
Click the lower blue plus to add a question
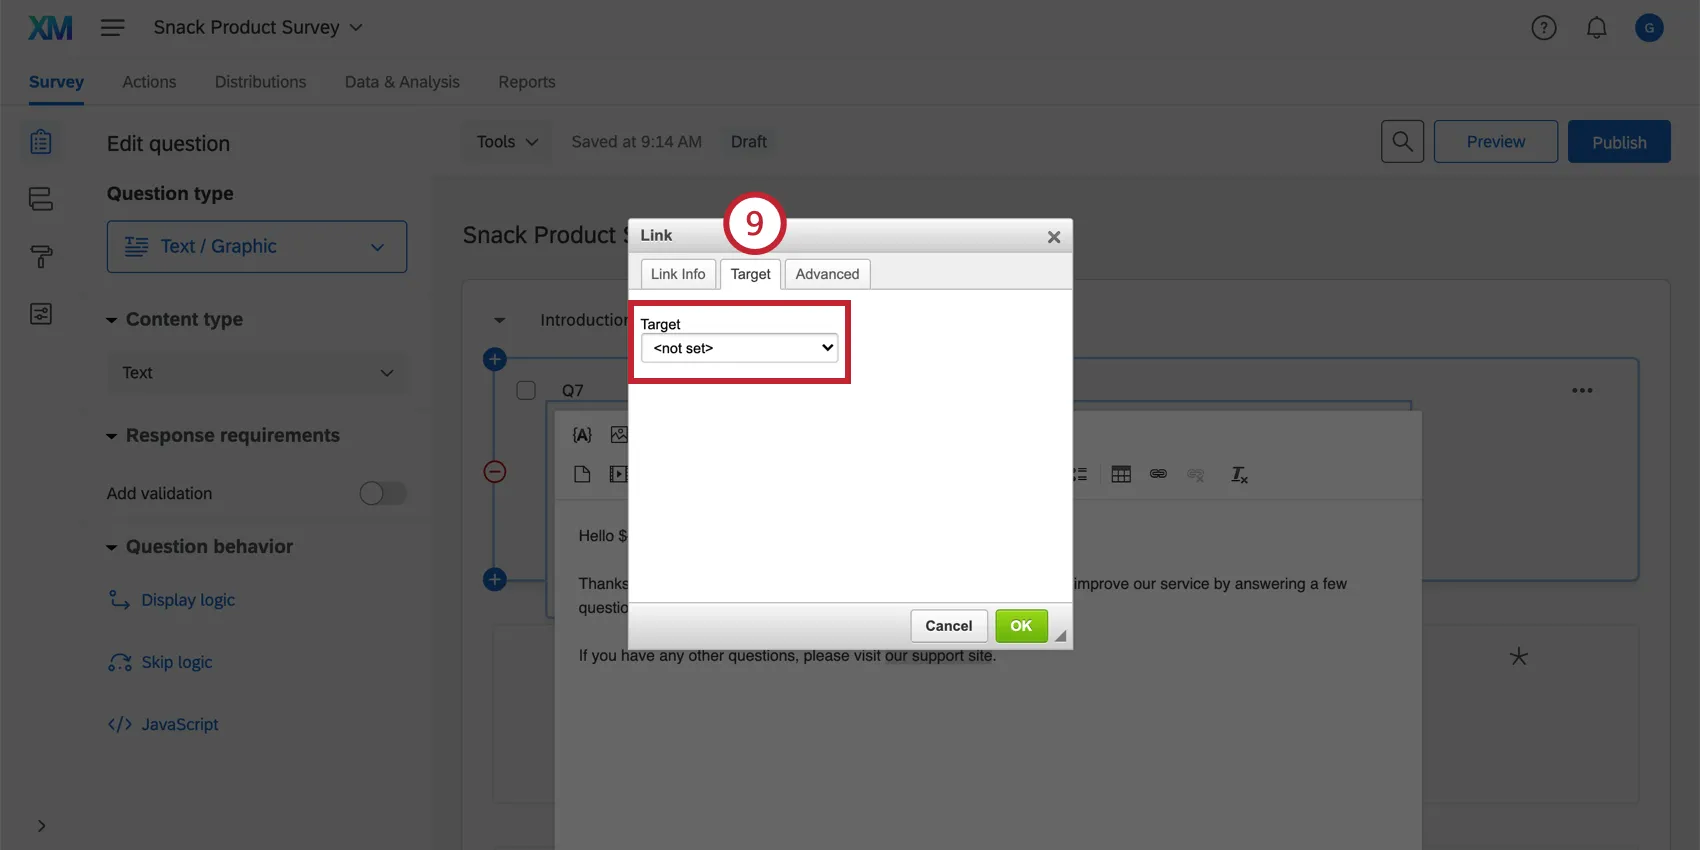pos(494,579)
